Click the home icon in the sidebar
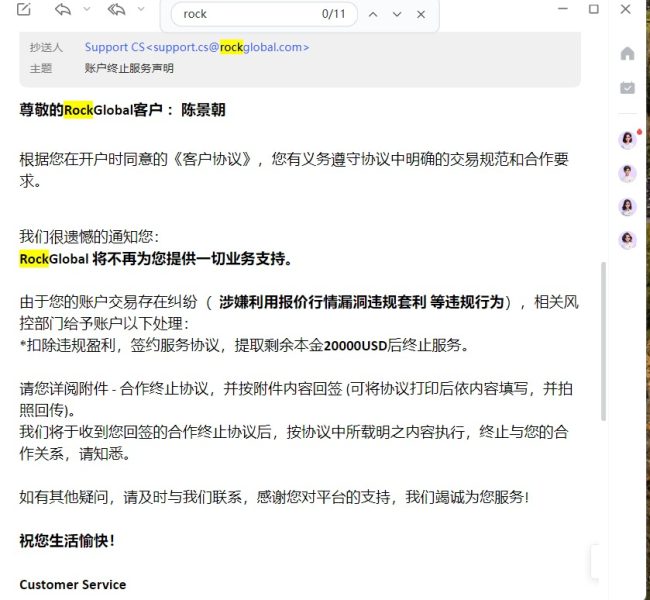The height and width of the screenshot is (600, 650). [627, 53]
